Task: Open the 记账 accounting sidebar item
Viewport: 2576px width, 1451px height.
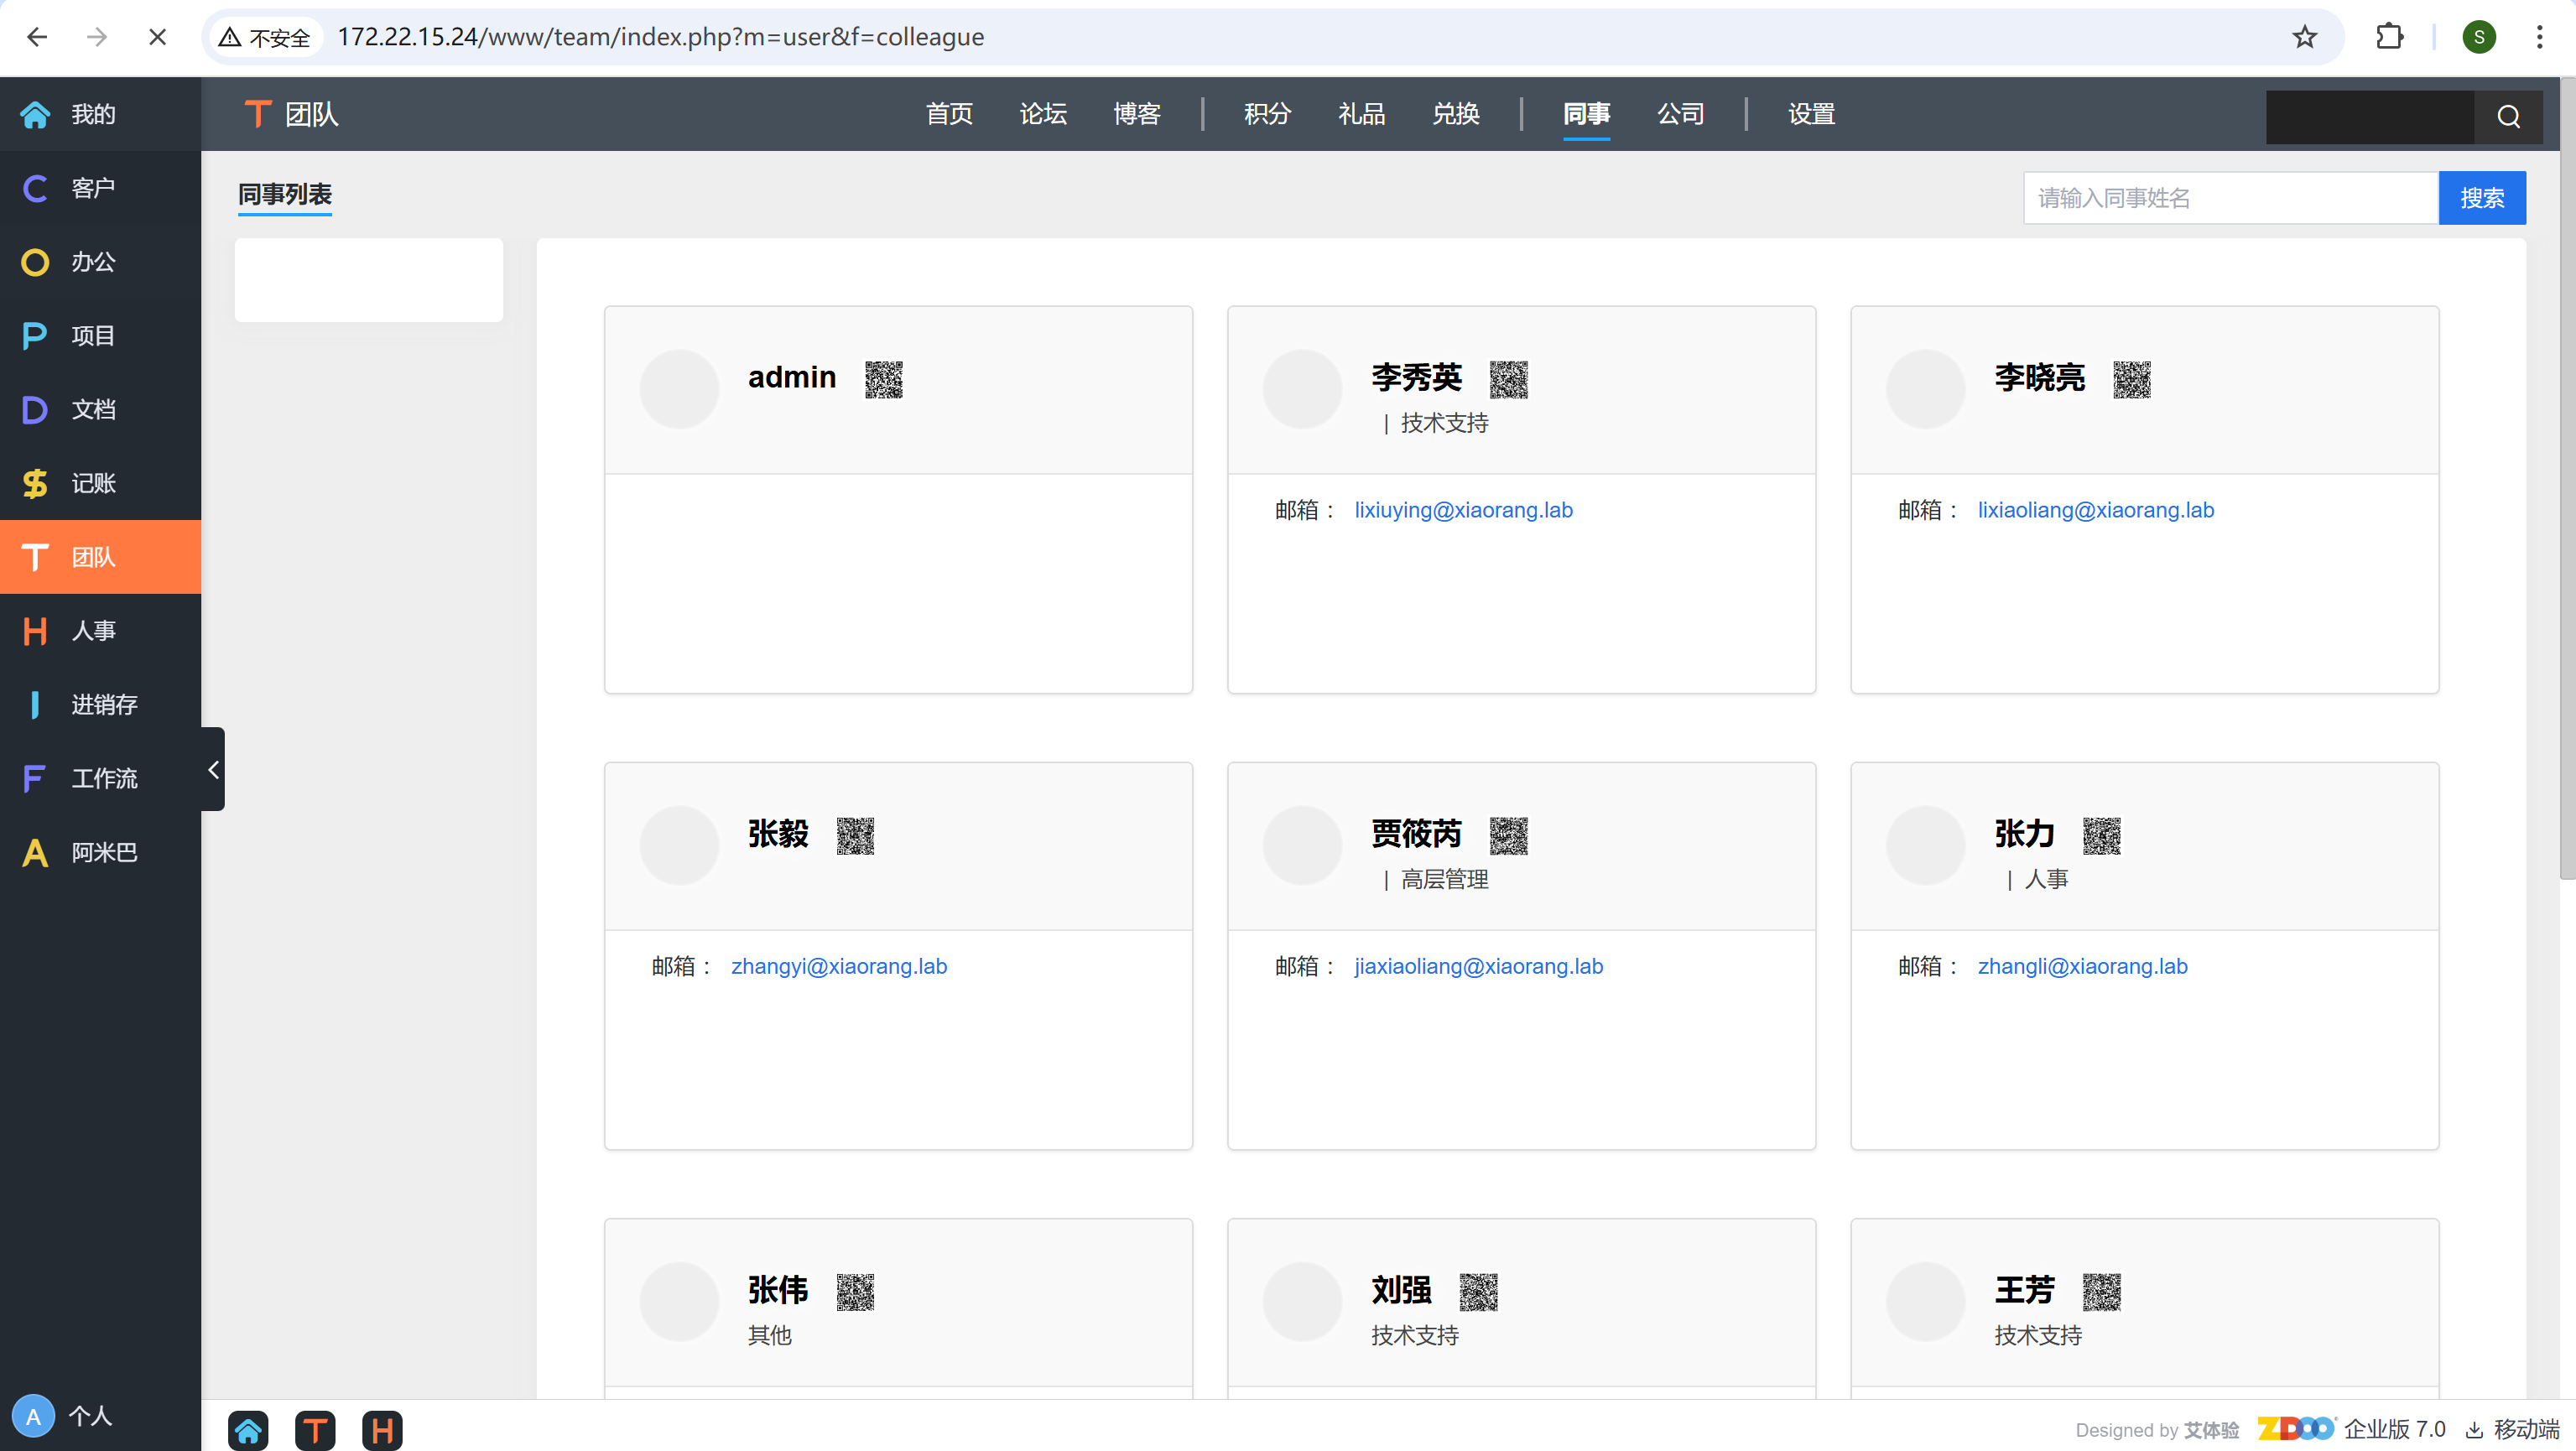Action: point(100,483)
